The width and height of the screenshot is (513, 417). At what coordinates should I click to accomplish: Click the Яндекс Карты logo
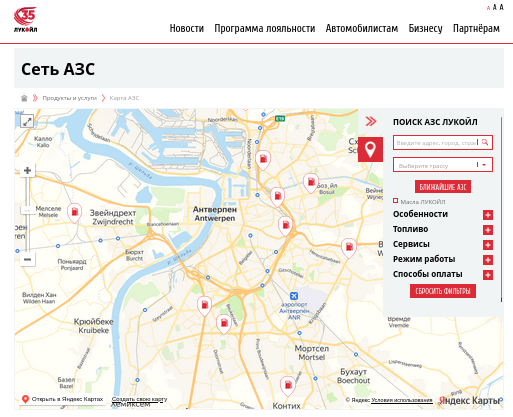coord(469,400)
